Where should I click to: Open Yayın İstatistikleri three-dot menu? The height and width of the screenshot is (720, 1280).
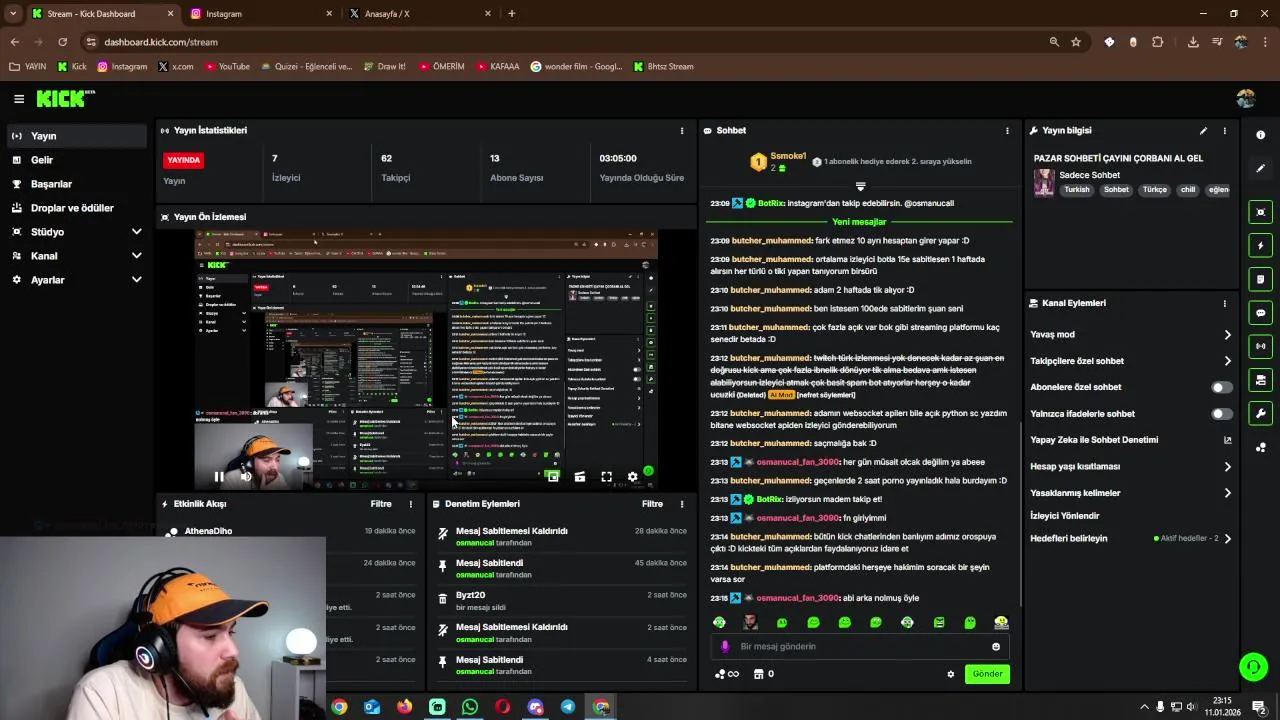tap(682, 131)
